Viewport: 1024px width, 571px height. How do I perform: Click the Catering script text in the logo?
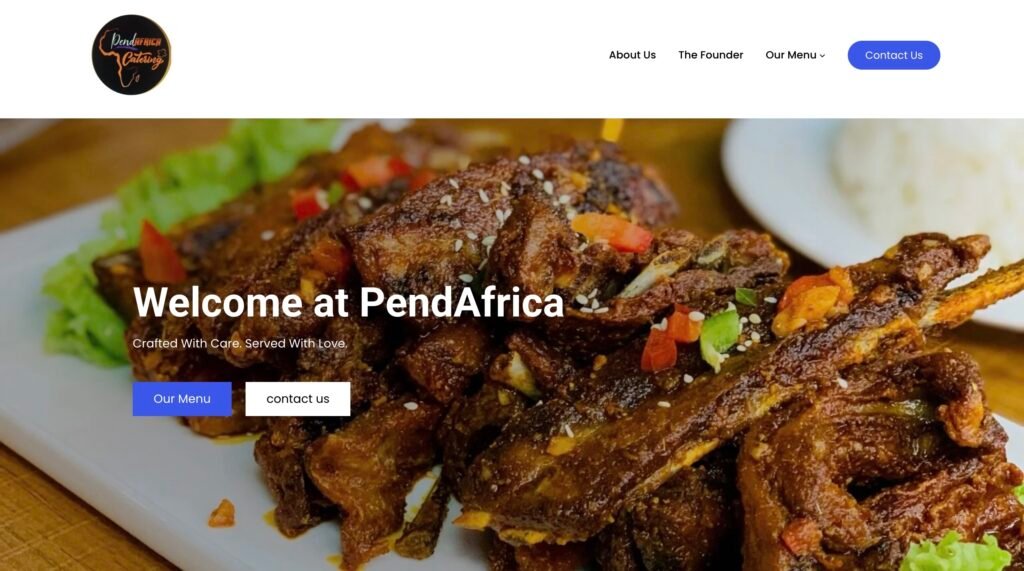pos(142,60)
